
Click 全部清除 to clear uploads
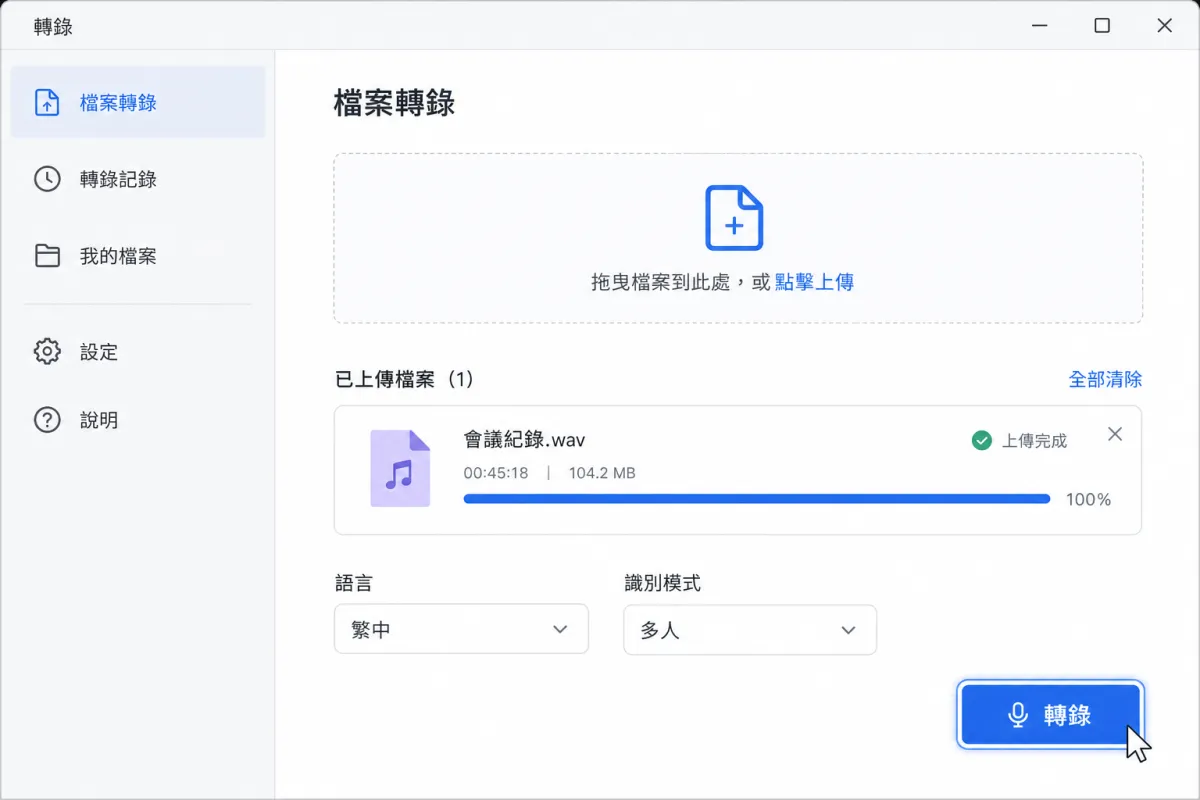1105,379
